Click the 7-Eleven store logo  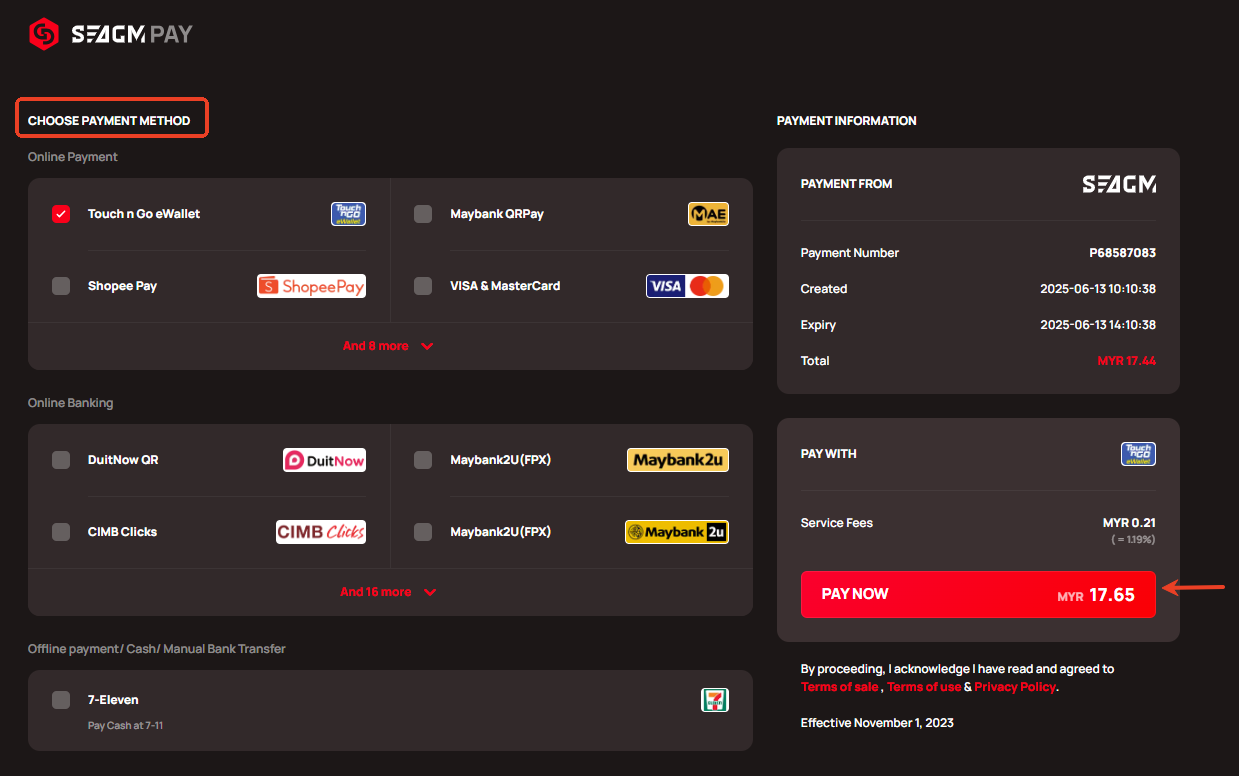[715, 700]
